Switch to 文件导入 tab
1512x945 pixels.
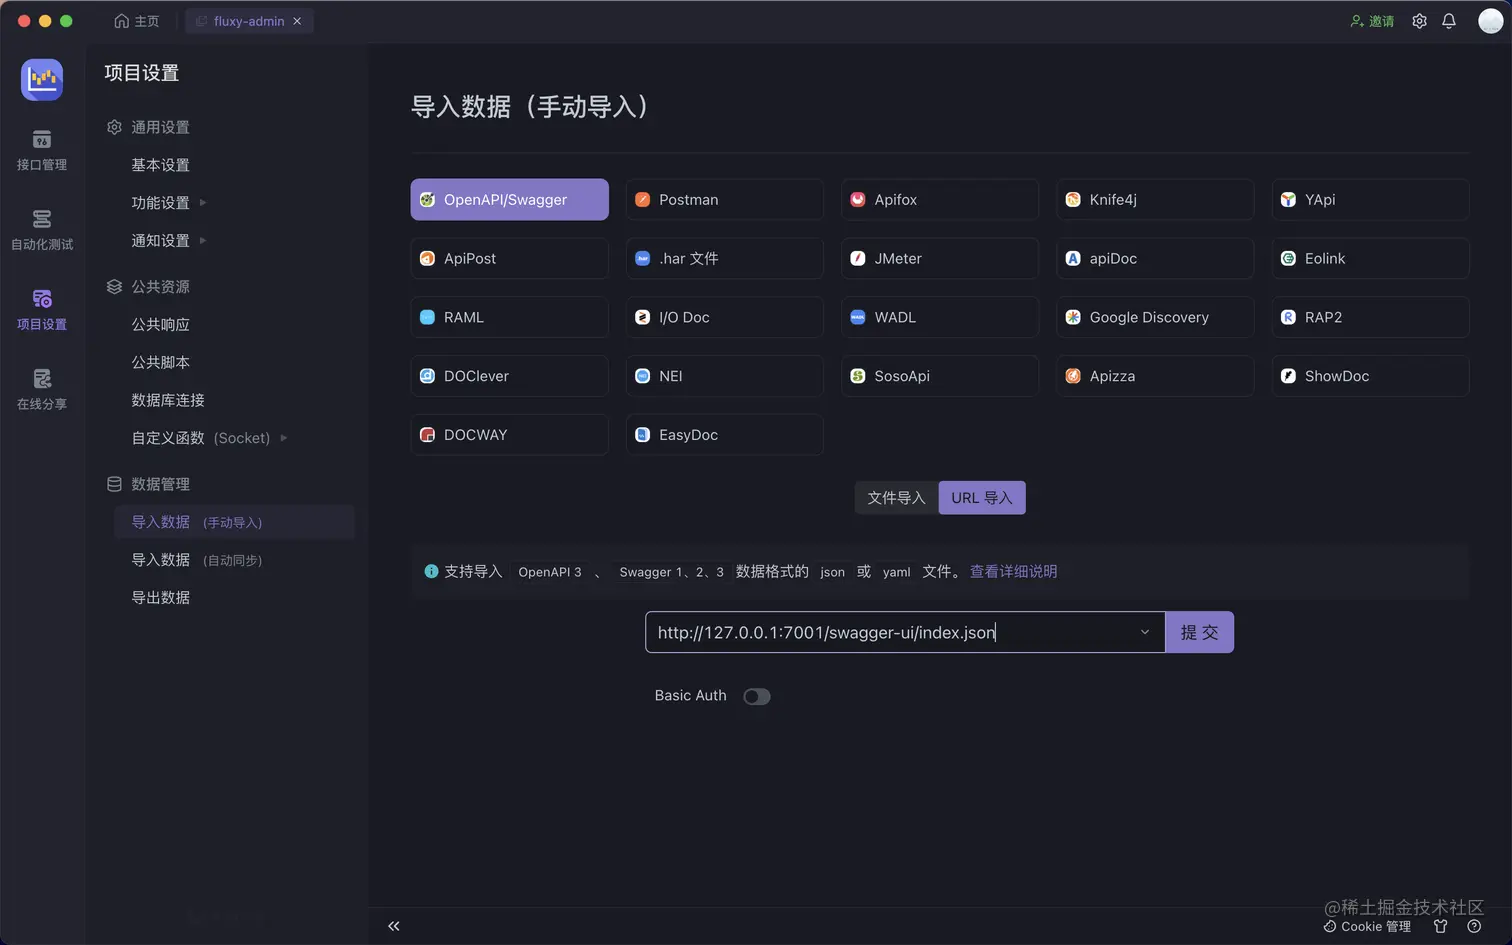[896, 498]
